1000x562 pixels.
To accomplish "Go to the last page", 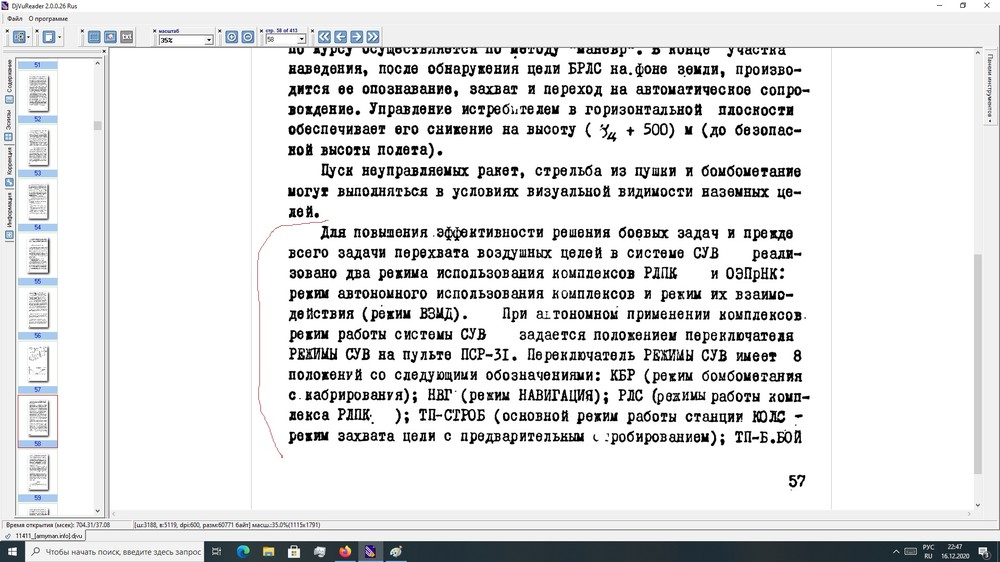I will pos(373,37).
